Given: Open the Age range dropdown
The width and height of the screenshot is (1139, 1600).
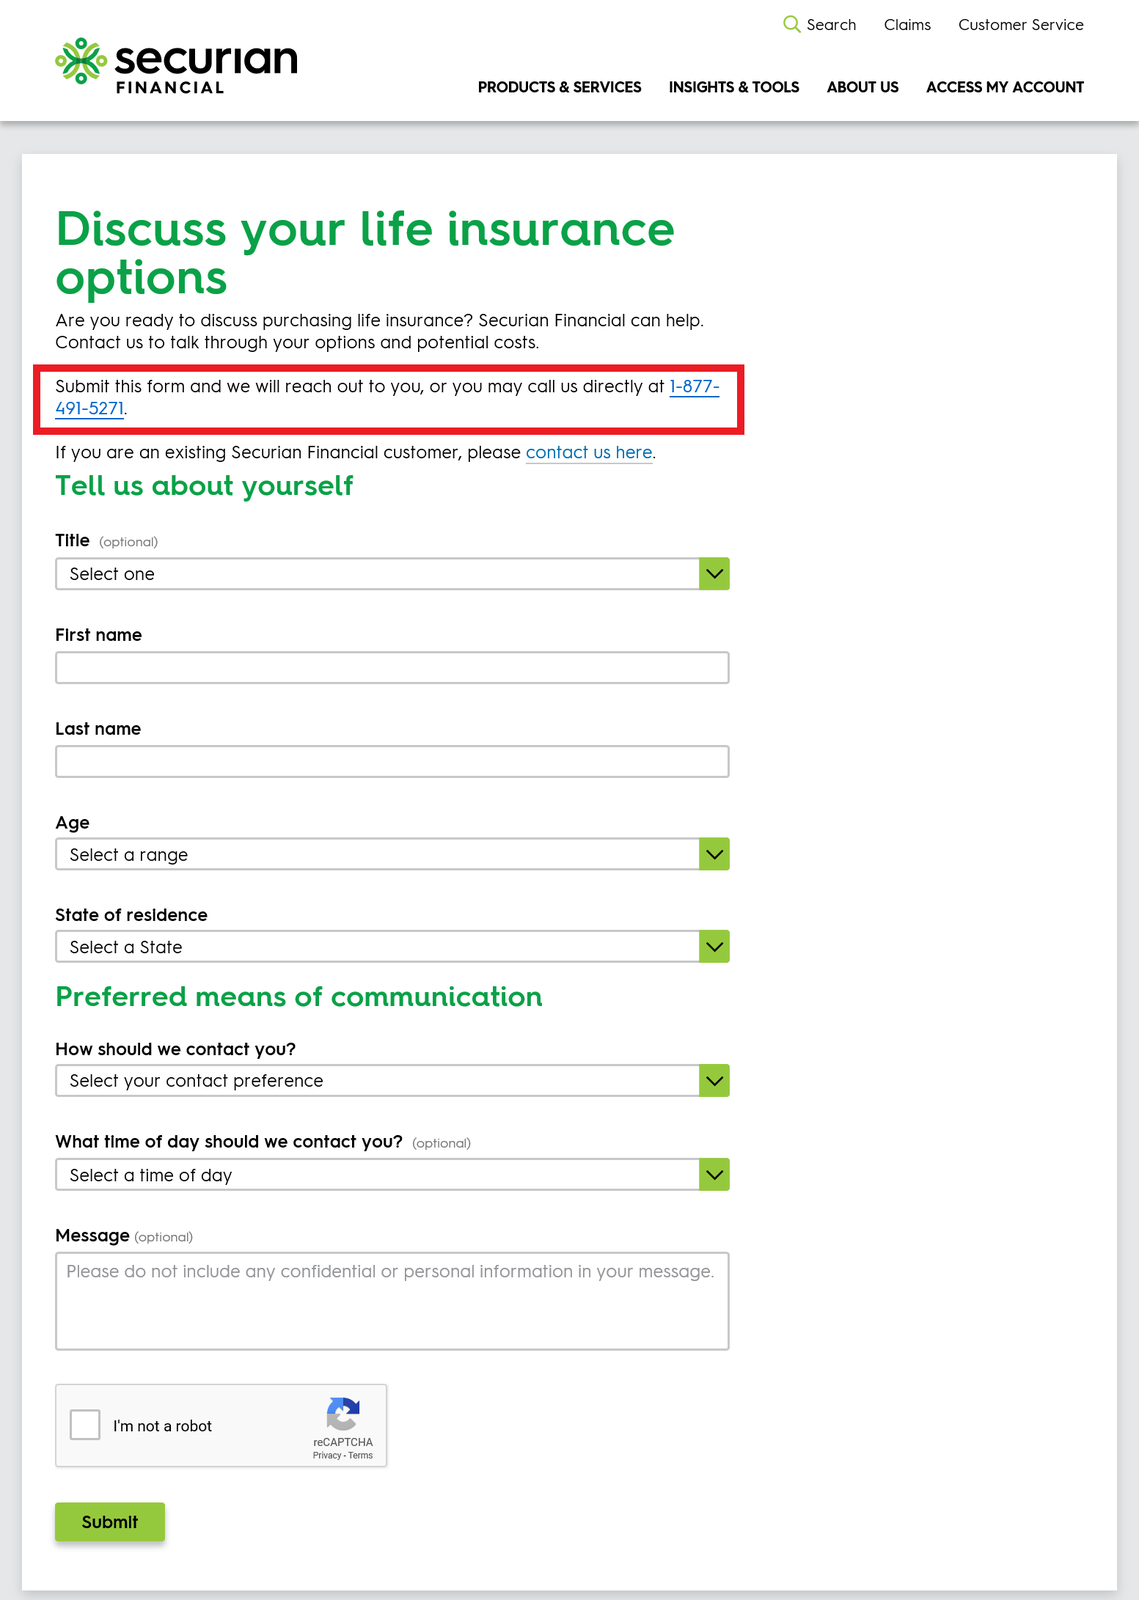Looking at the screenshot, I should [x=392, y=854].
